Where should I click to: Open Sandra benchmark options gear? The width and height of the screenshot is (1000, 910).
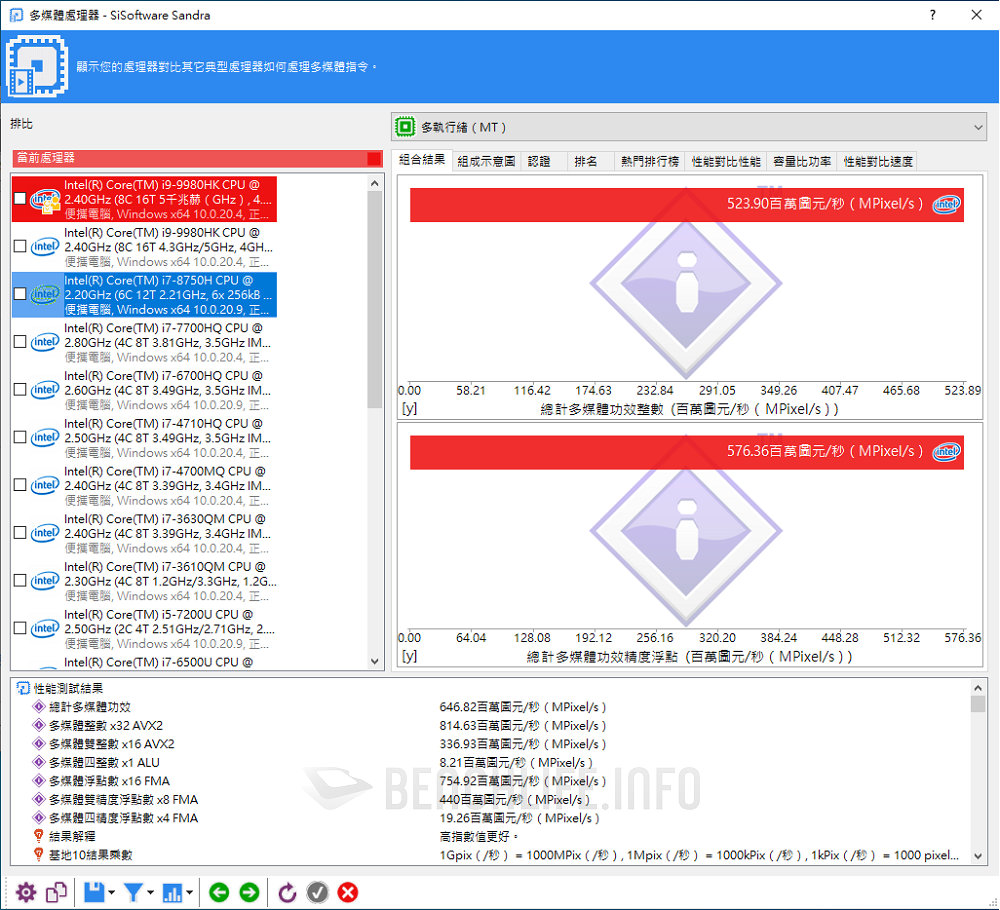coord(25,892)
